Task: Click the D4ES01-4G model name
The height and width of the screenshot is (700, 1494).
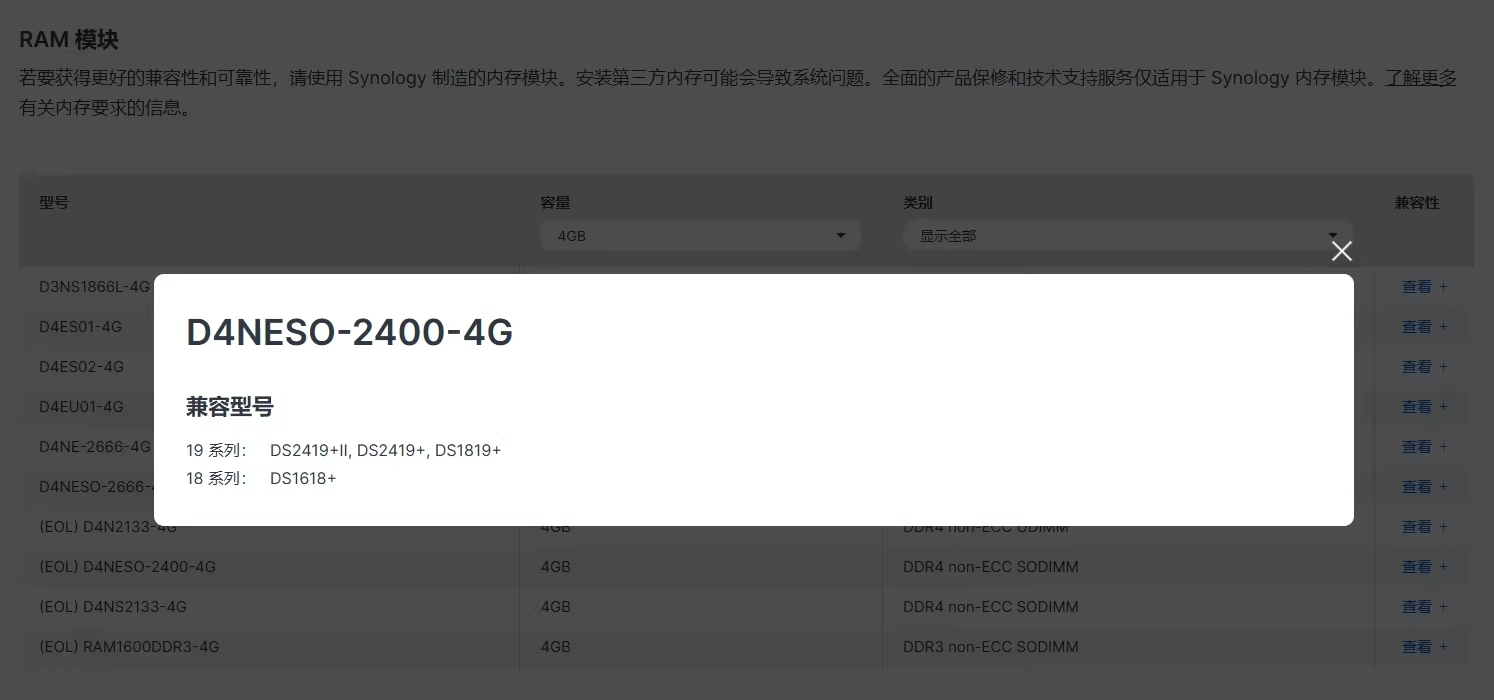Action: (x=80, y=327)
